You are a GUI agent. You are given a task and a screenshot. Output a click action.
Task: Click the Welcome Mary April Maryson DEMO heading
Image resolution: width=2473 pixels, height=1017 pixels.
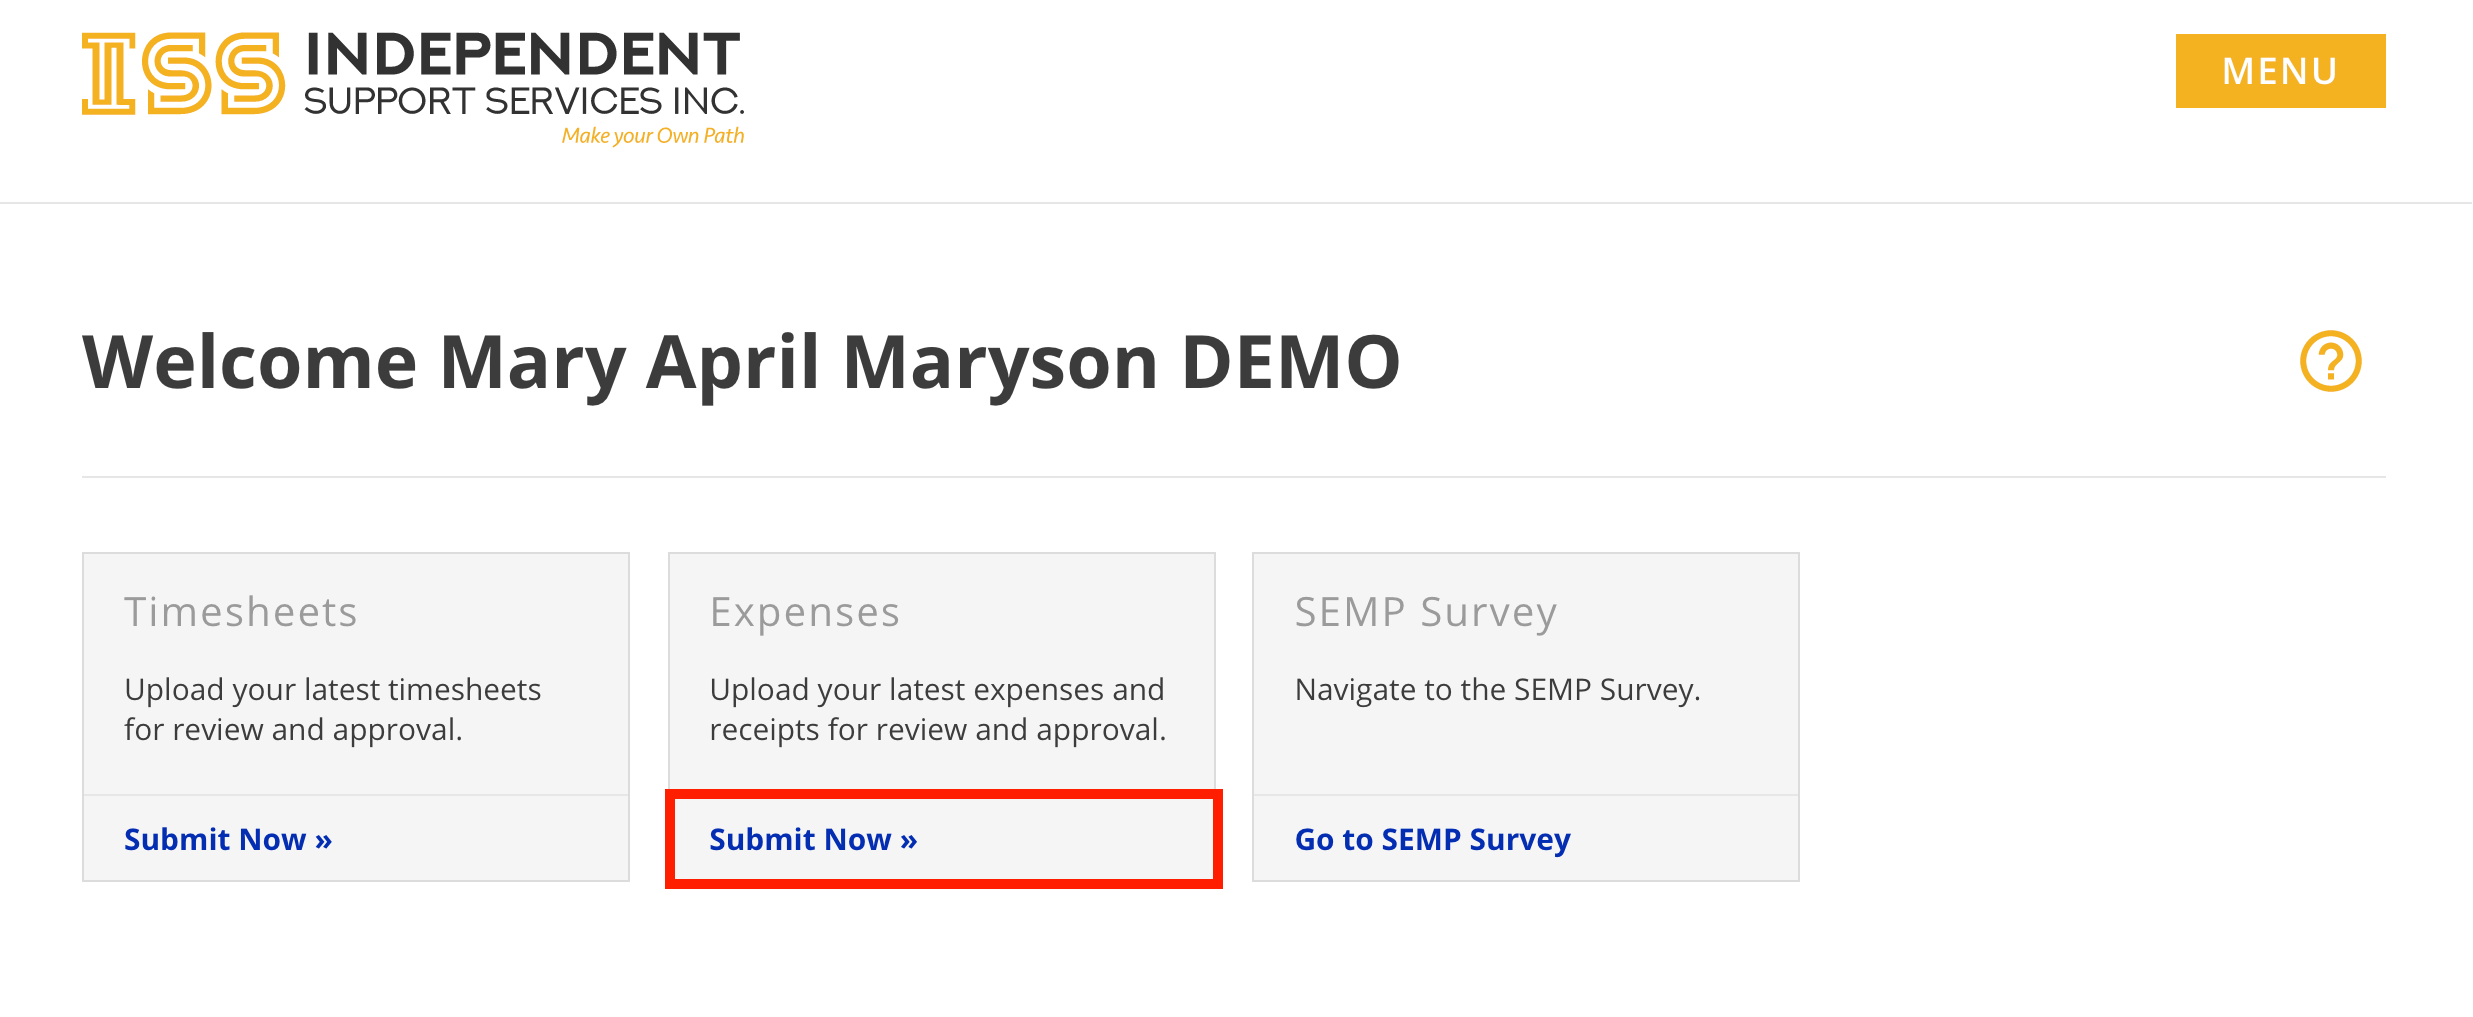(741, 363)
